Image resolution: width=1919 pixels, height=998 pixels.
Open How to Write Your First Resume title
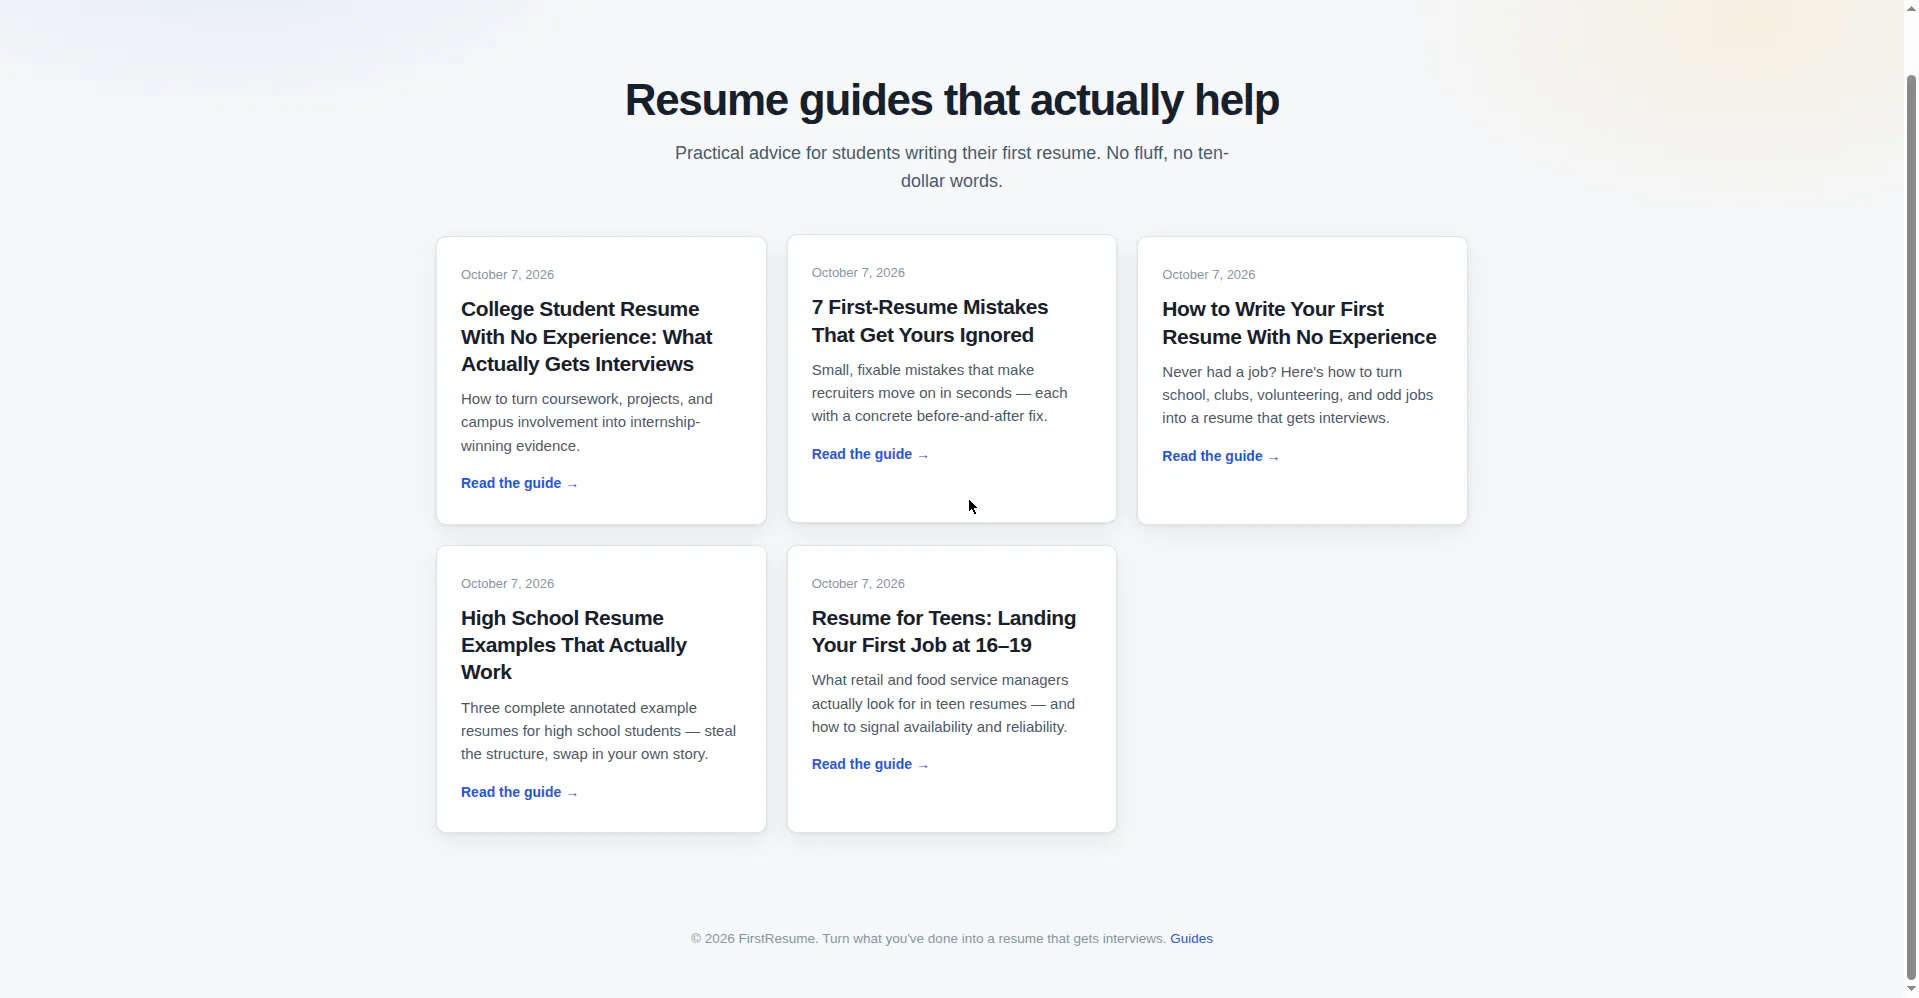[1299, 323]
